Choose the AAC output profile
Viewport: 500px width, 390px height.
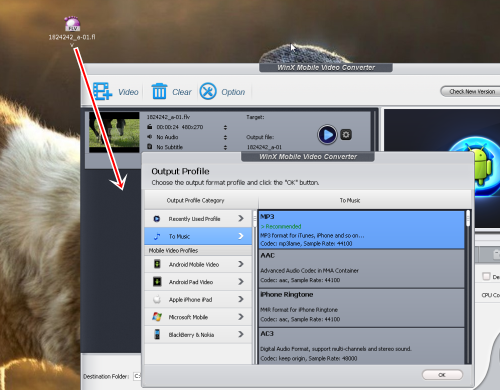[362, 269]
